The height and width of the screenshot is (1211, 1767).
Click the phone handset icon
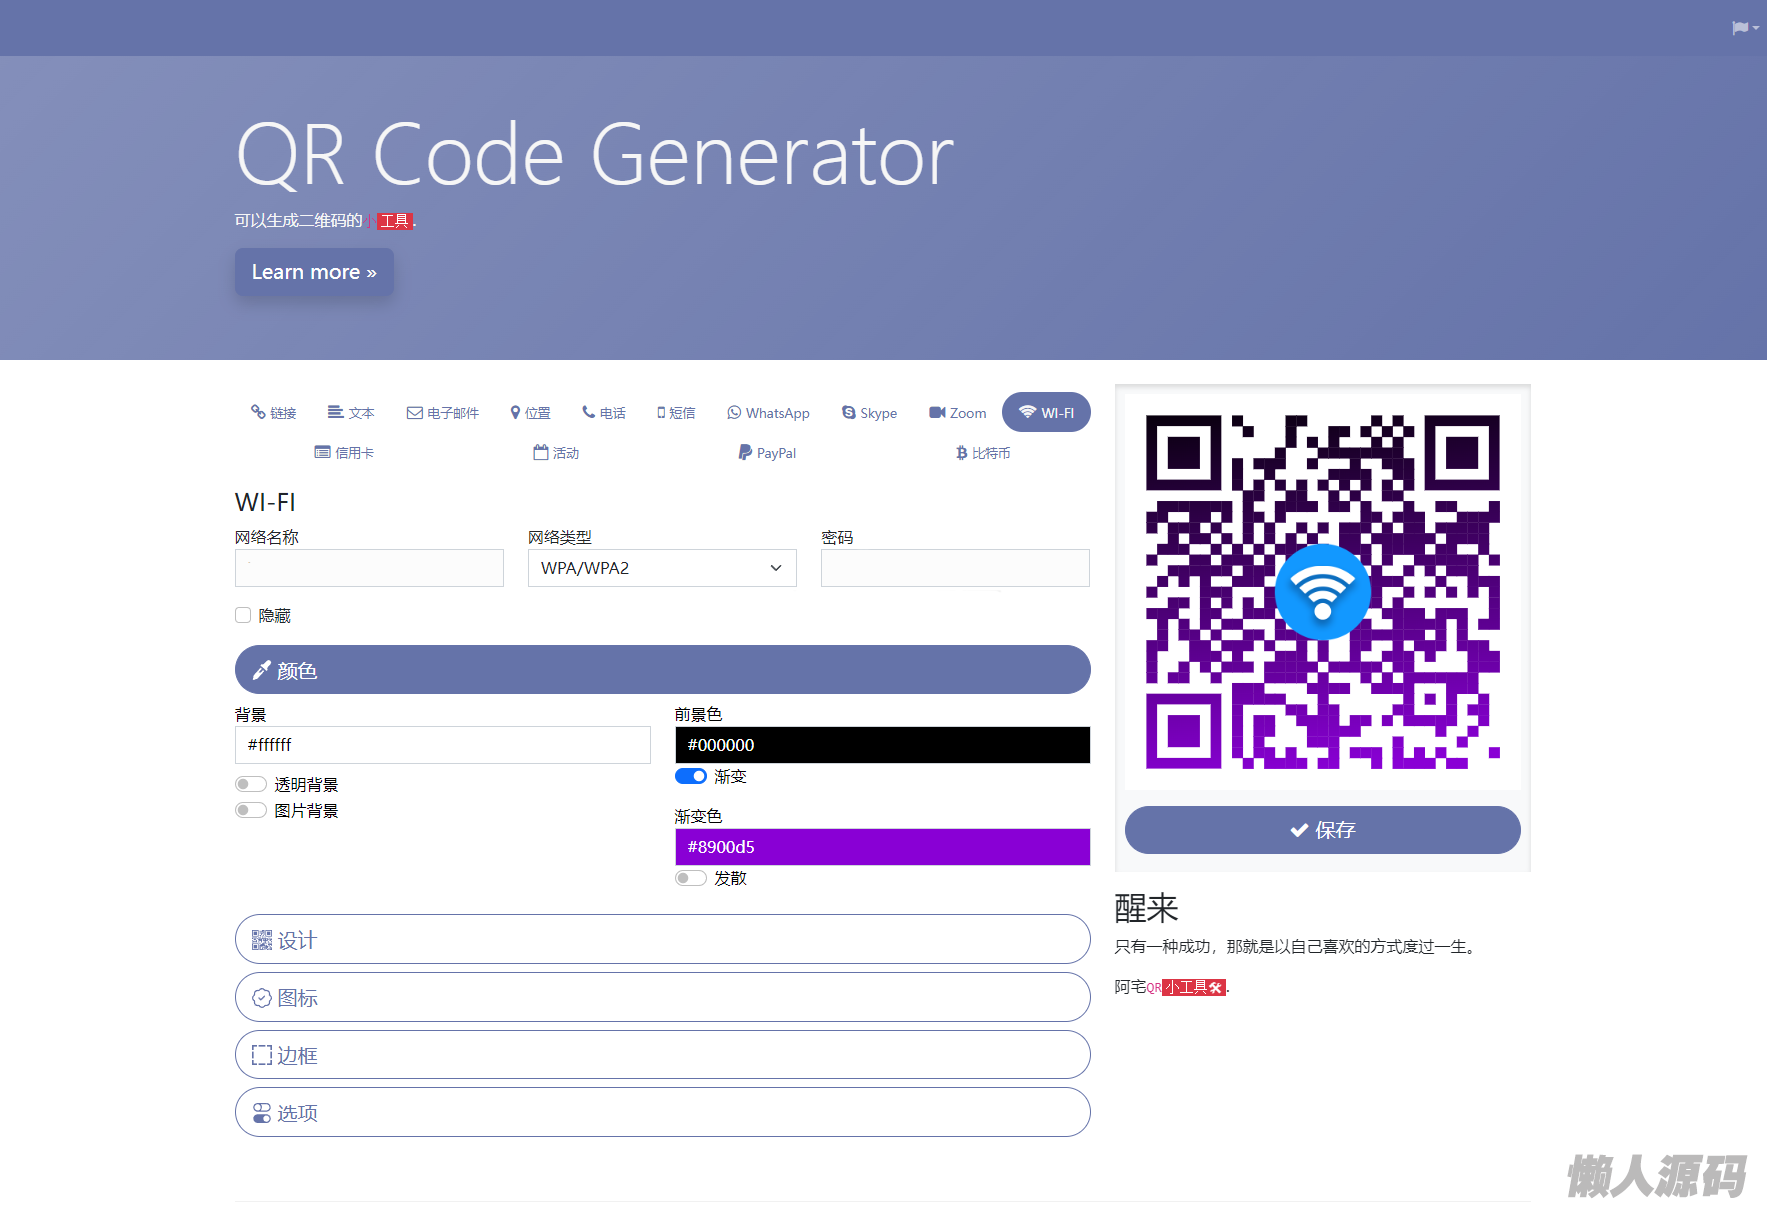coord(589,412)
